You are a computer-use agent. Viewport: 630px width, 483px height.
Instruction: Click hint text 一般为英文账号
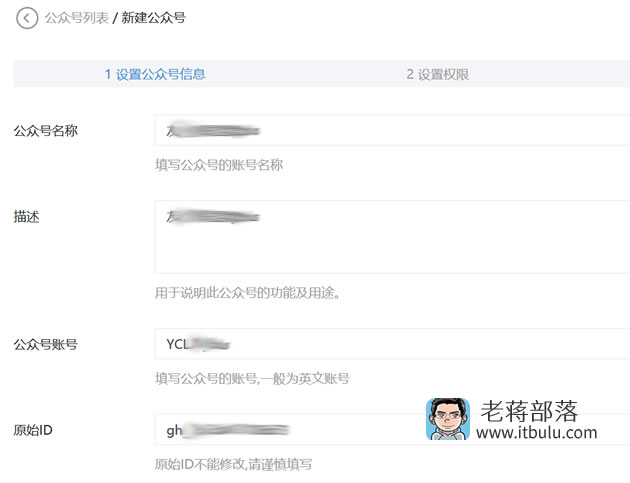(x=305, y=379)
